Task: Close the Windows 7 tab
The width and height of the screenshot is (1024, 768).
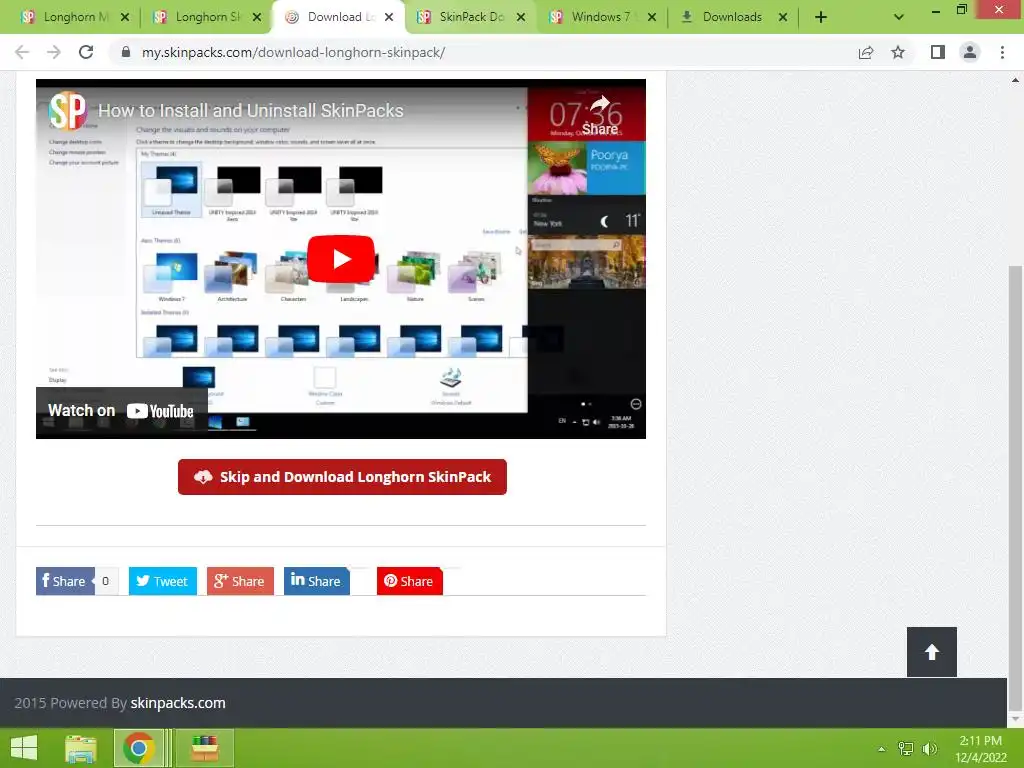Action: 652,17
